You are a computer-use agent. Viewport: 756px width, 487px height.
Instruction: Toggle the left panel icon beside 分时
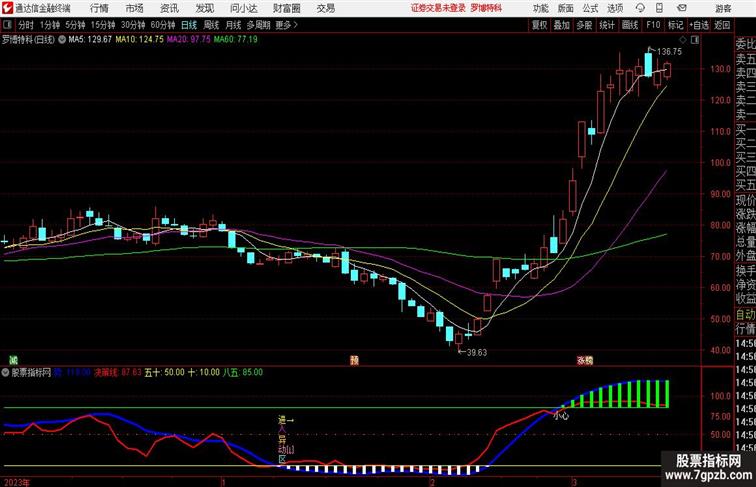7,25
